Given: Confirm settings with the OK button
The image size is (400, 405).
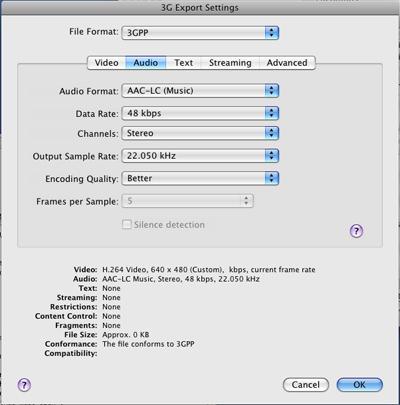Looking at the screenshot, I should (x=360, y=385).
